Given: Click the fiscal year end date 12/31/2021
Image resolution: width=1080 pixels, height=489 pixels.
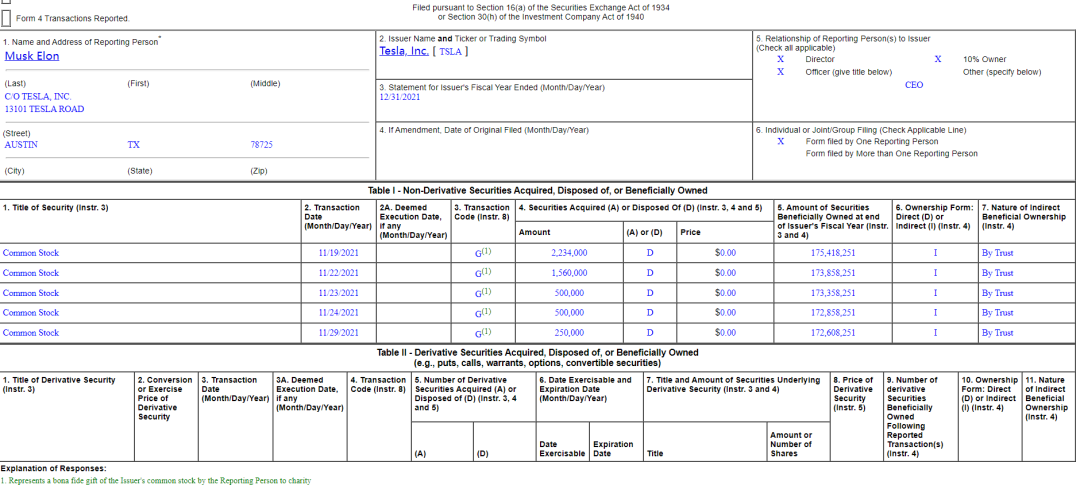Looking at the screenshot, I should [x=399, y=97].
